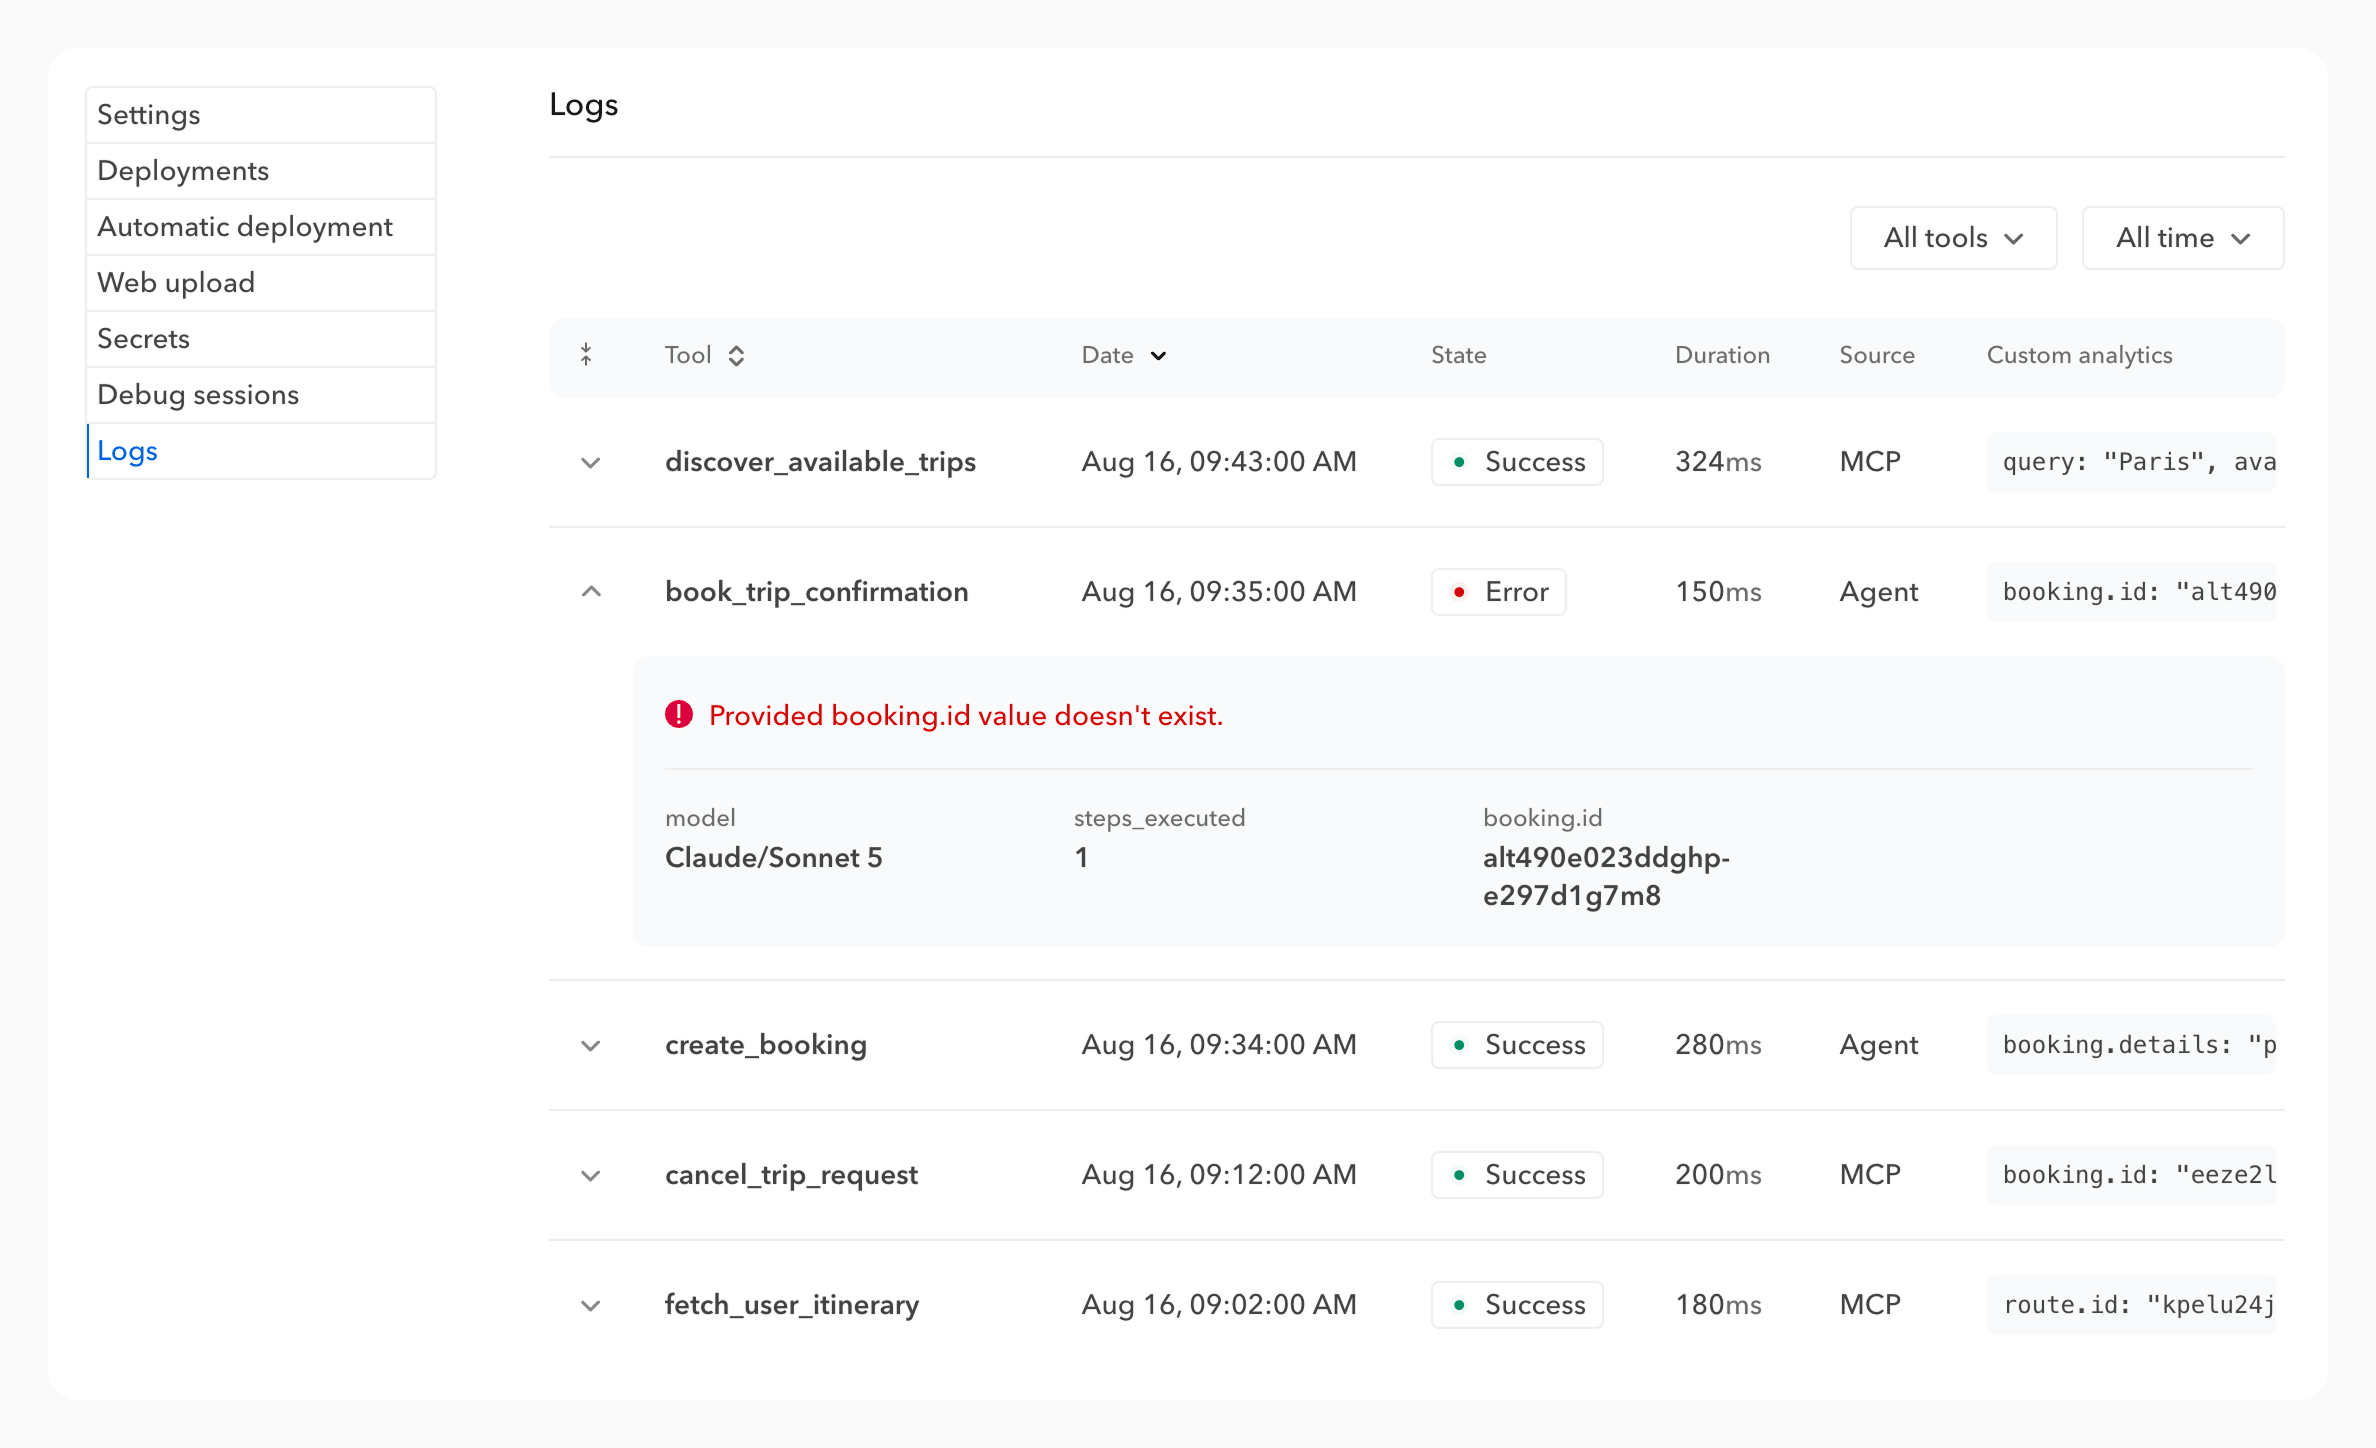Click date Aug 16, 09:02:00 AM

pyautogui.click(x=1219, y=1305)
